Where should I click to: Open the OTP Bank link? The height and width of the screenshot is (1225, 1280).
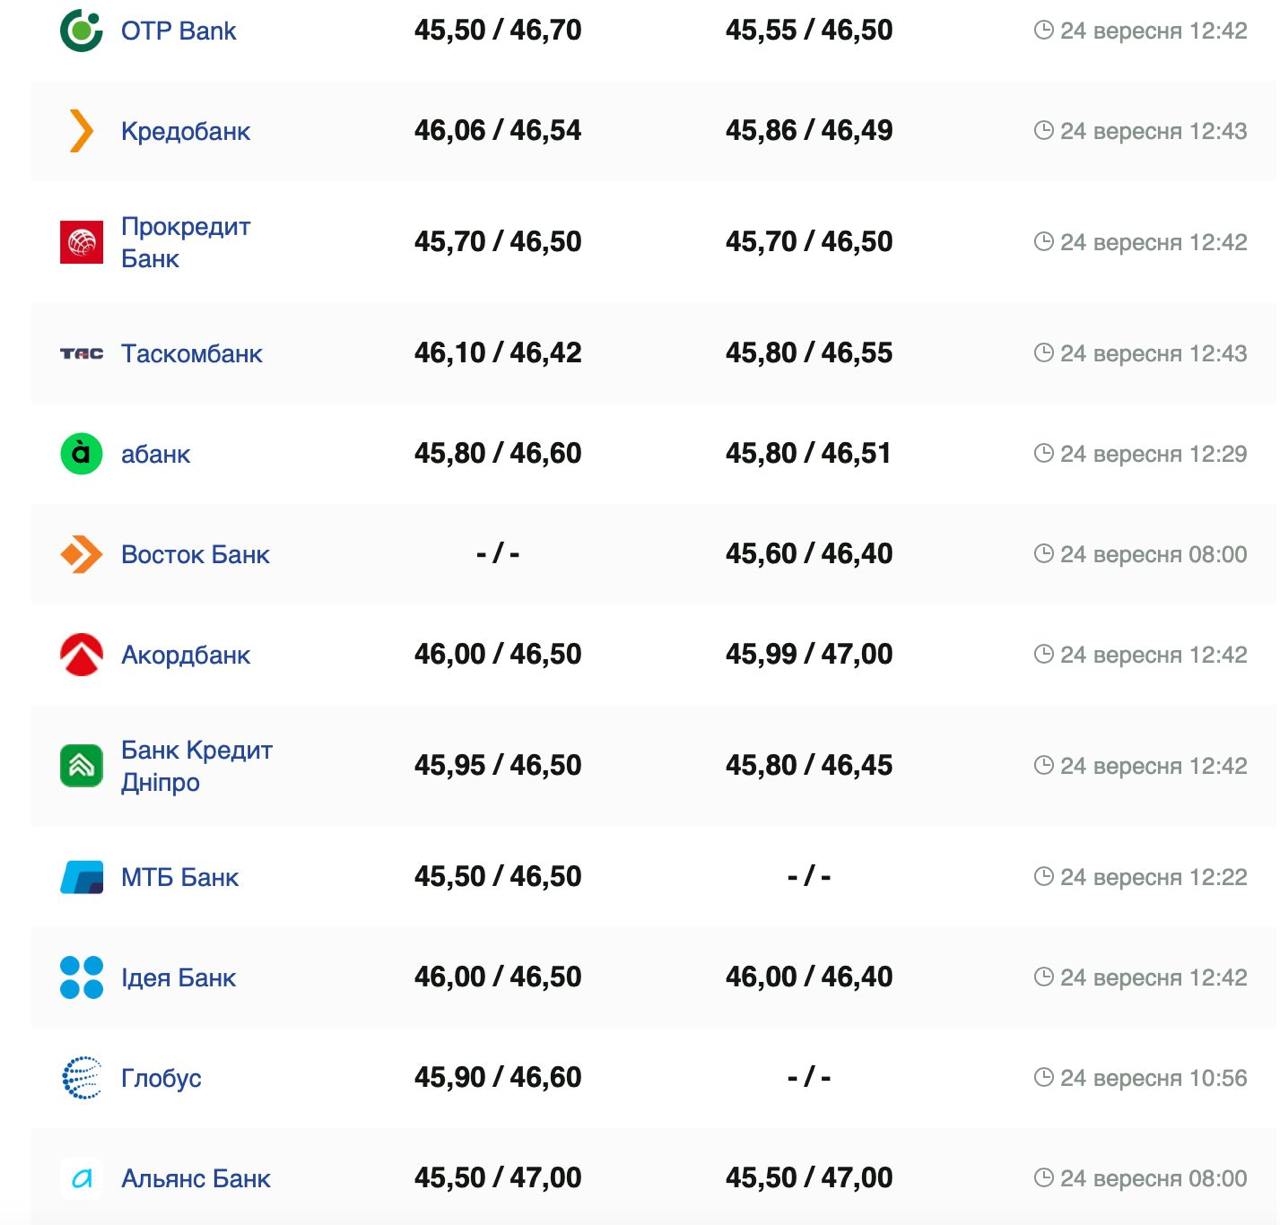[x=178, y=31]
